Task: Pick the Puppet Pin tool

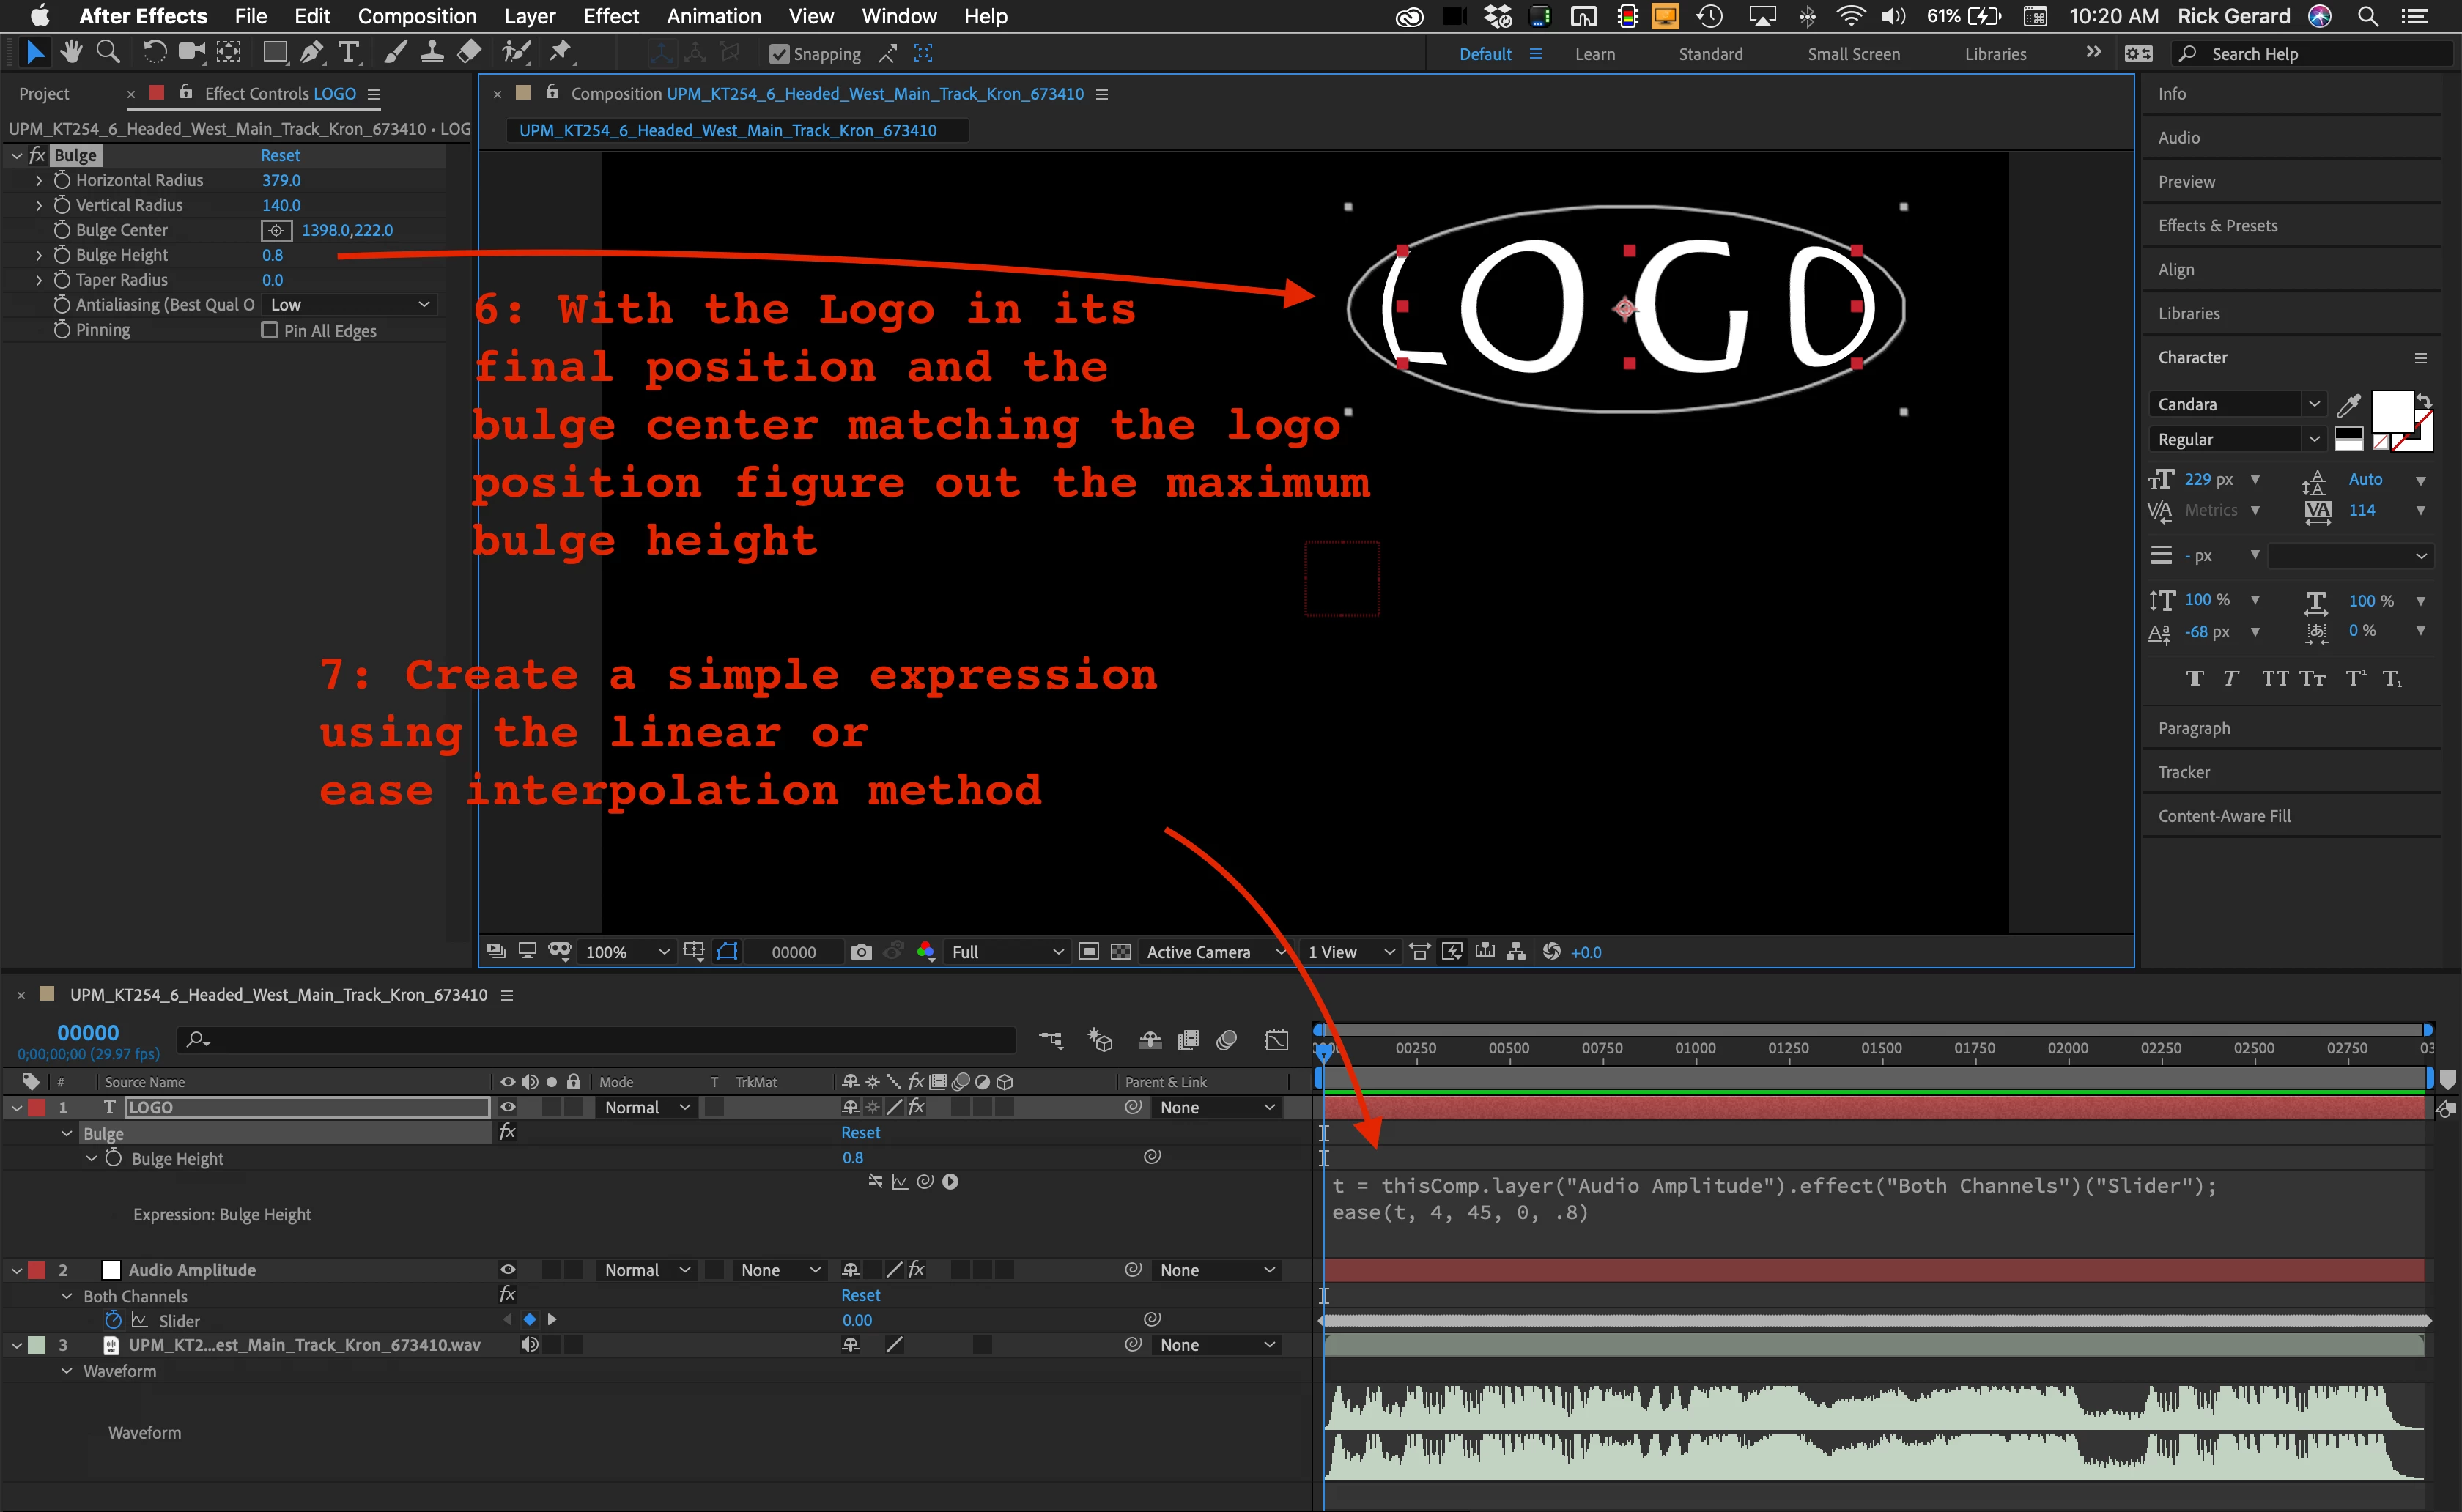Action: [561, 52]
